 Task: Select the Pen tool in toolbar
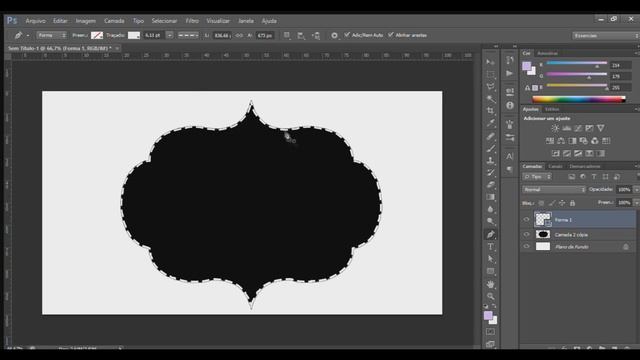(490, 234)
